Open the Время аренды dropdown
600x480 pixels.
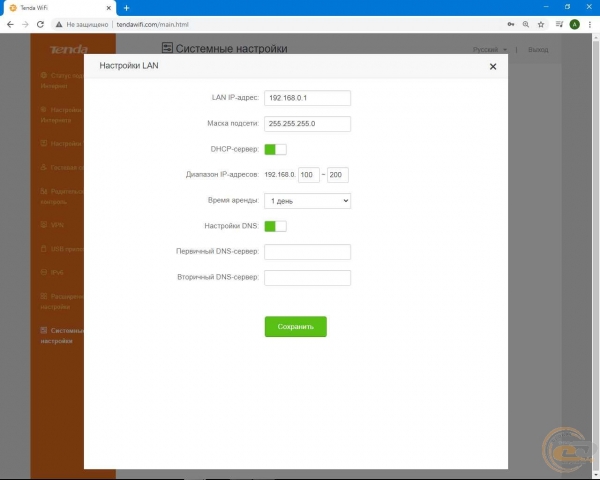tap(307, 201)
